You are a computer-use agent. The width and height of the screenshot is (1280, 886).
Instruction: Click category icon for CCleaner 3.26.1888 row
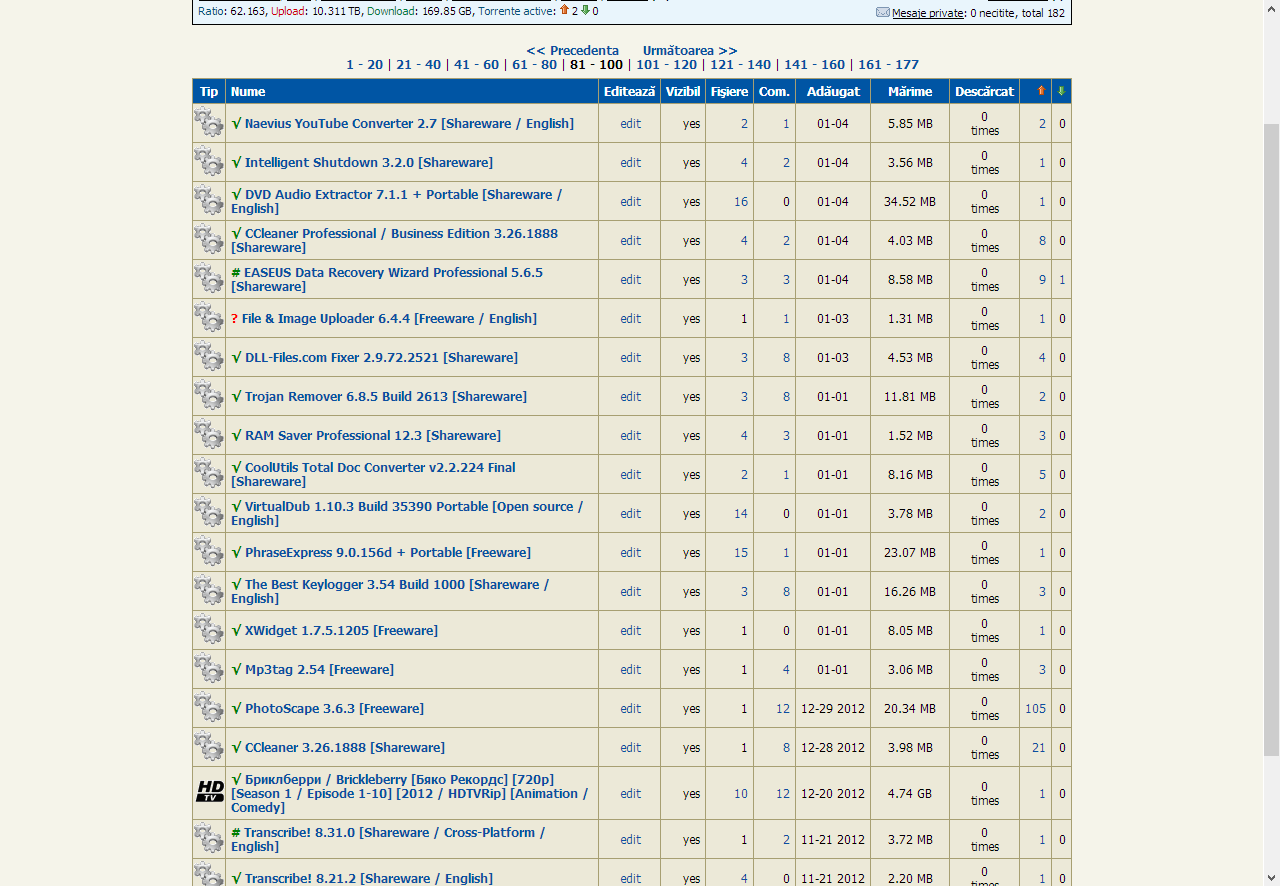pos(209,747)
